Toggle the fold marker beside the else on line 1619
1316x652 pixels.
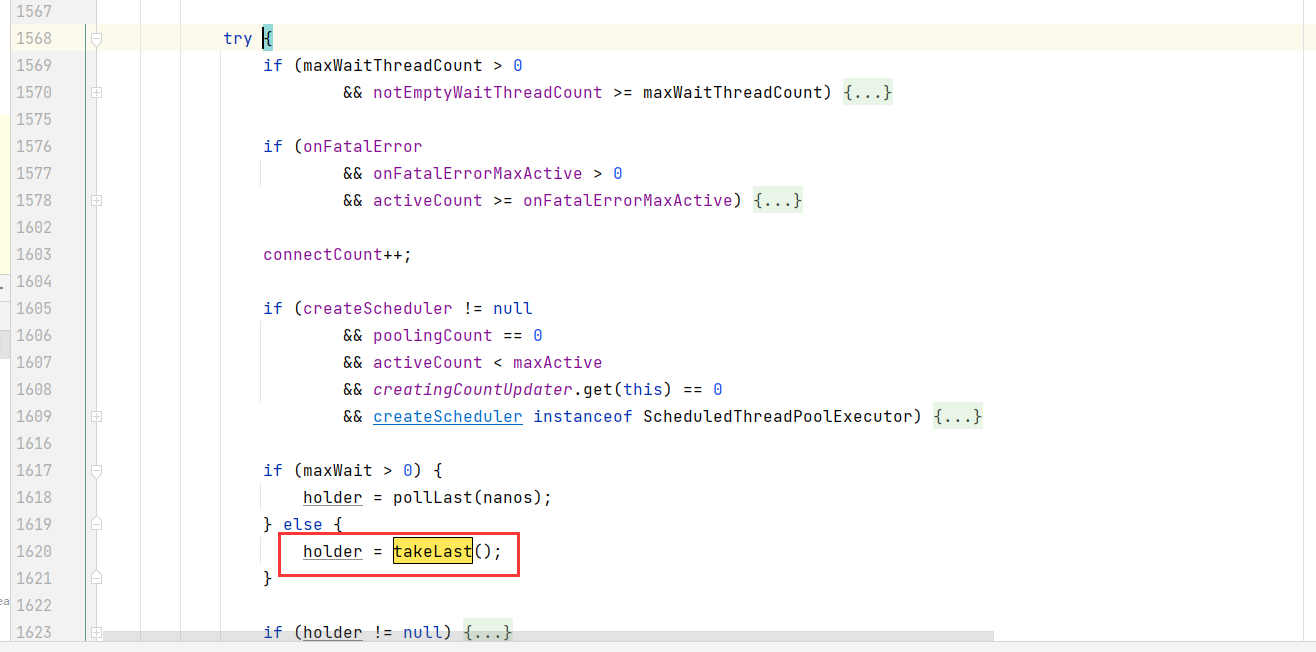96,525
